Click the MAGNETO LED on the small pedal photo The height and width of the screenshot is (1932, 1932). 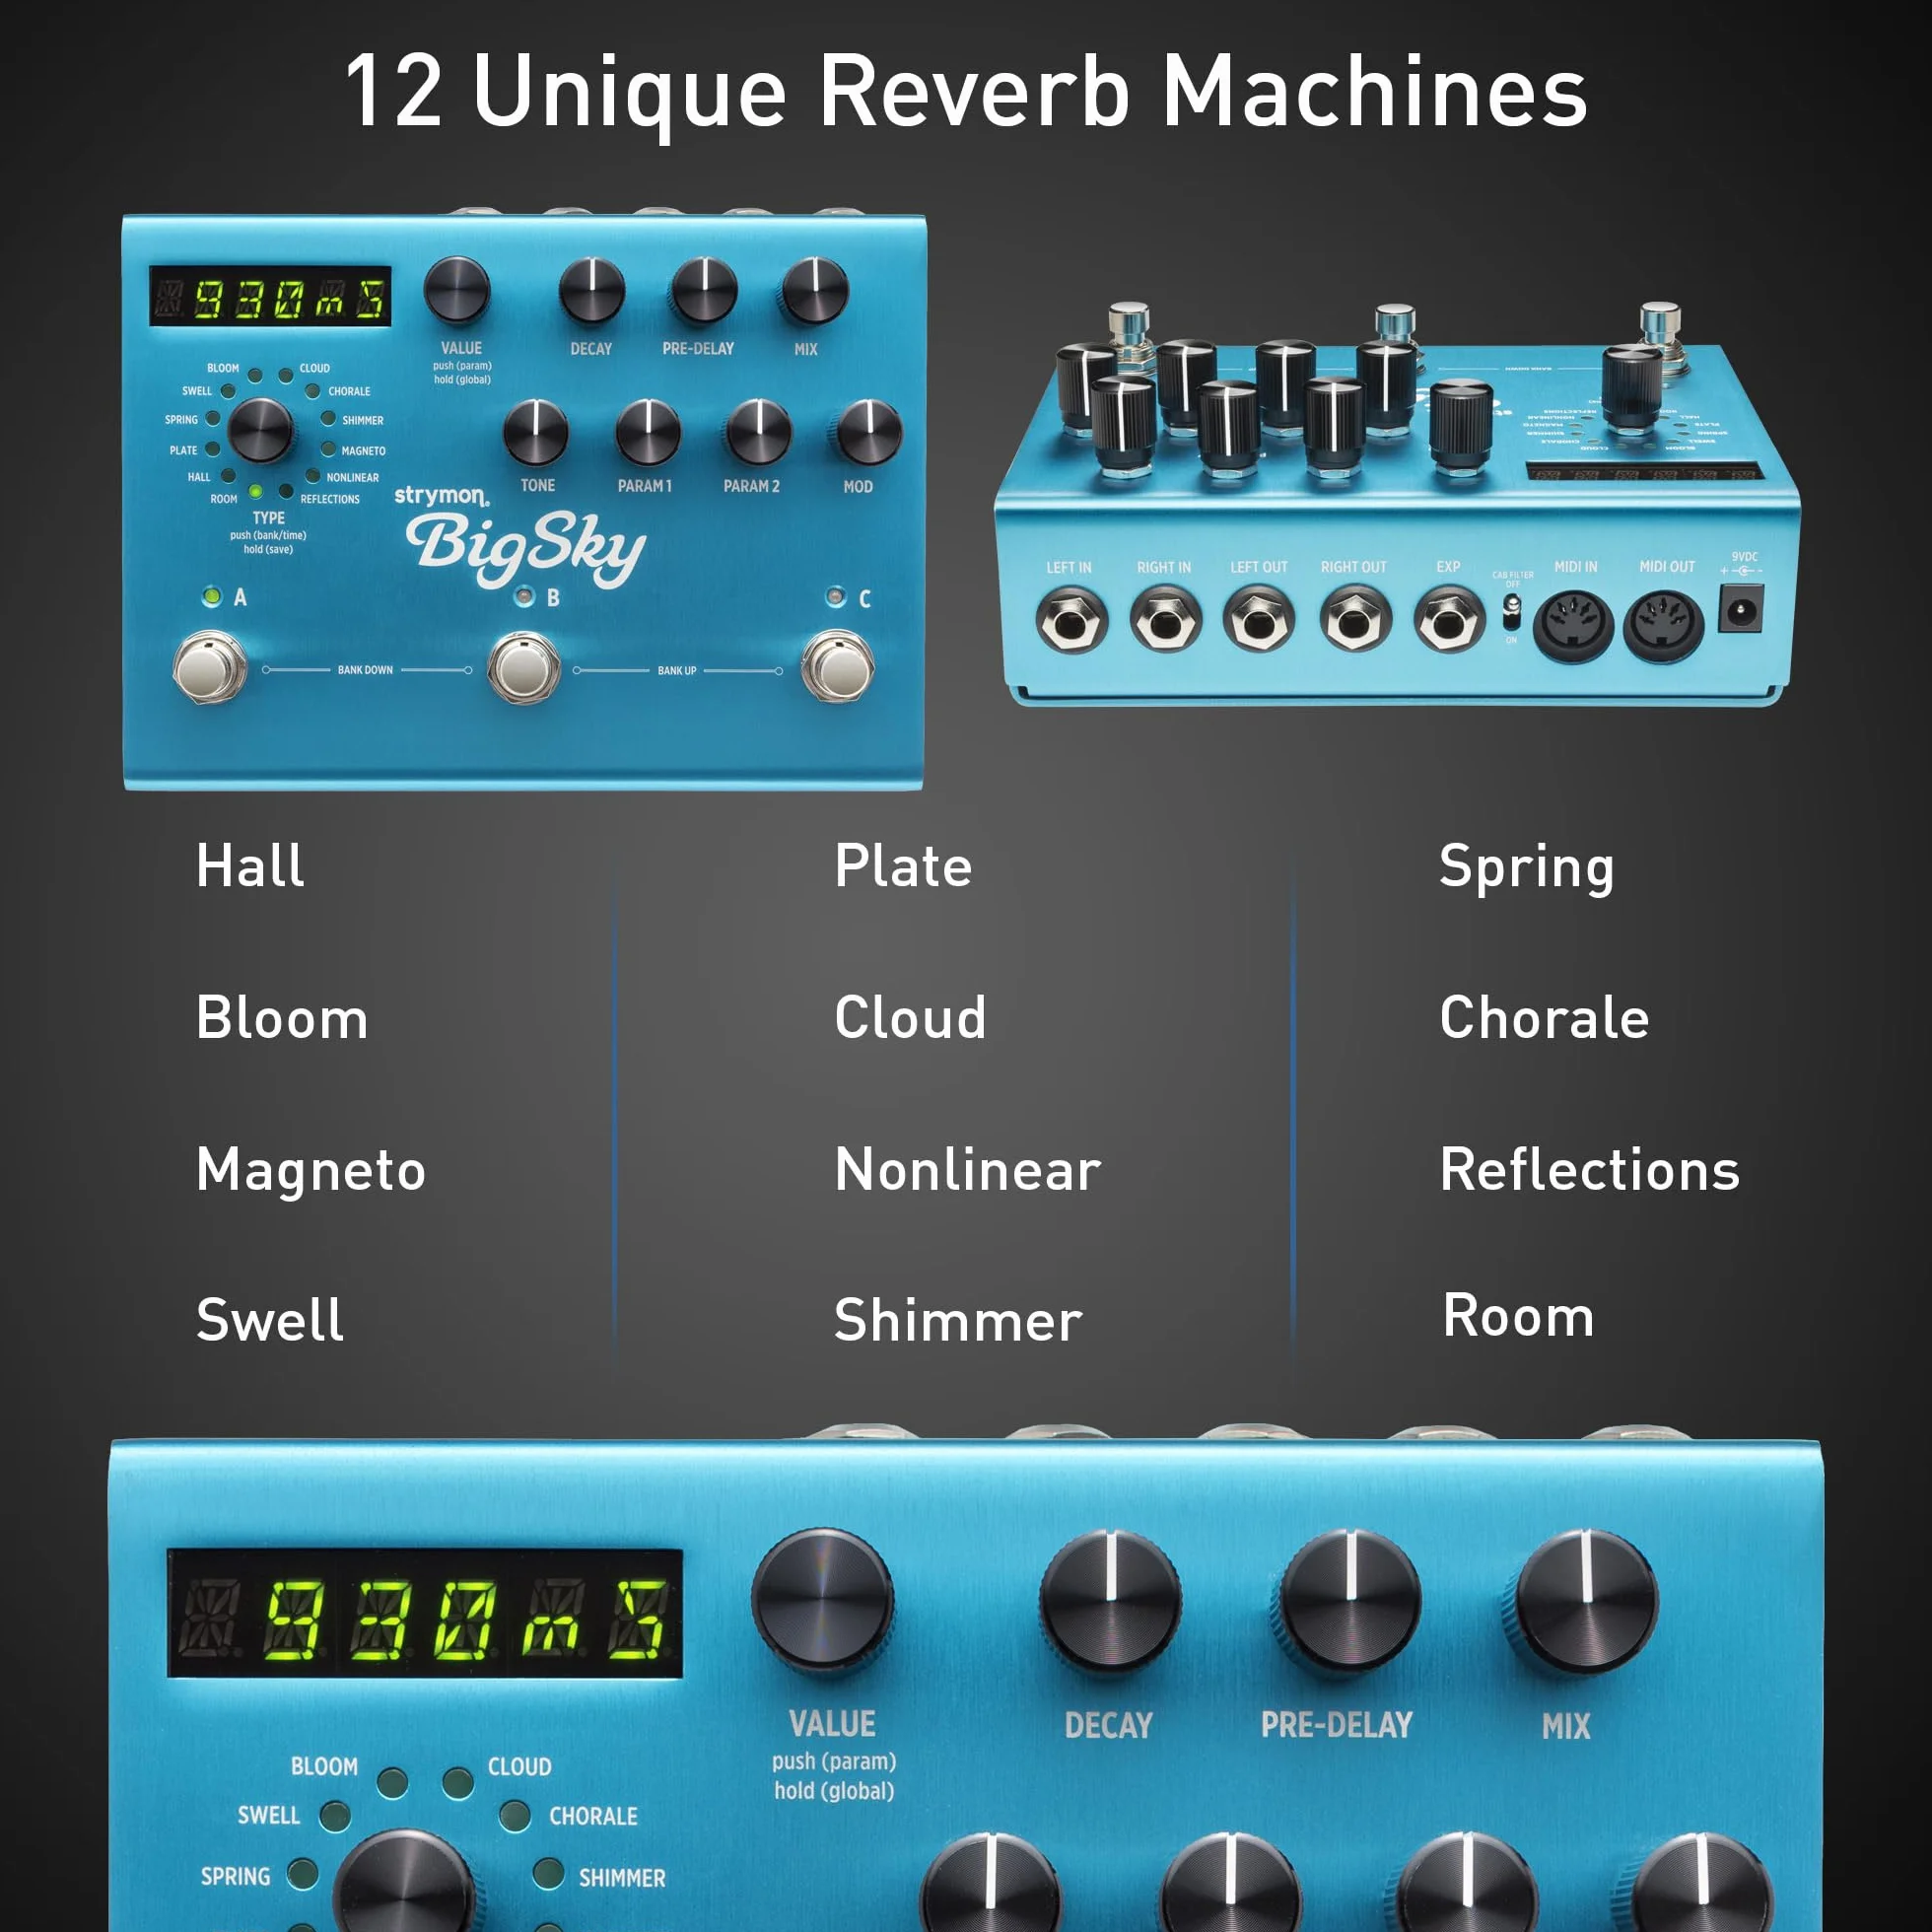click(x=327, y=450)
